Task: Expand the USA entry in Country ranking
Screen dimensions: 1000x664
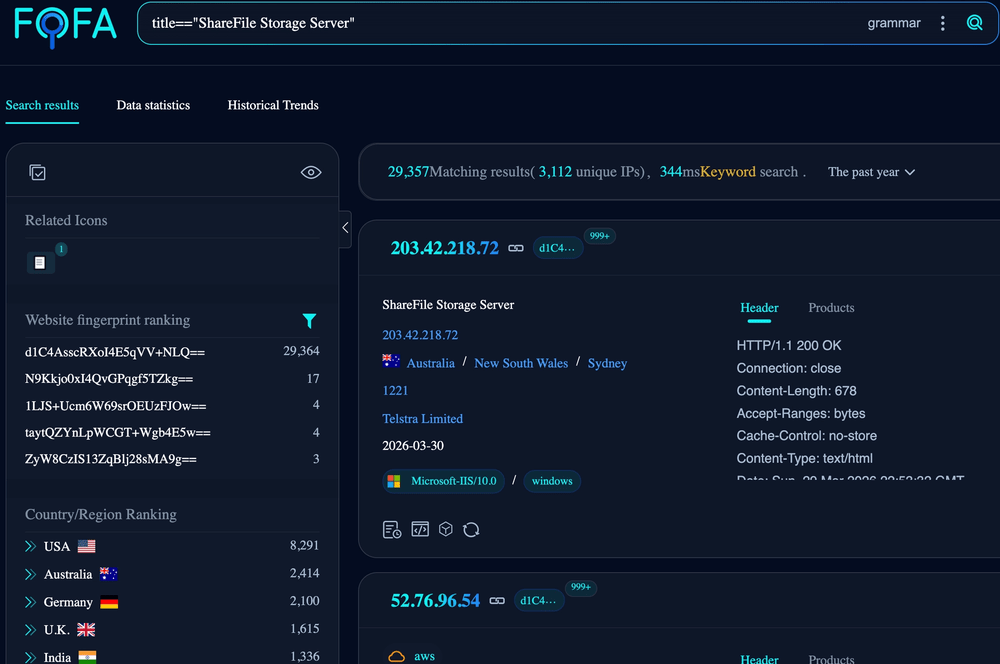Action: click(x=31, y=547)
